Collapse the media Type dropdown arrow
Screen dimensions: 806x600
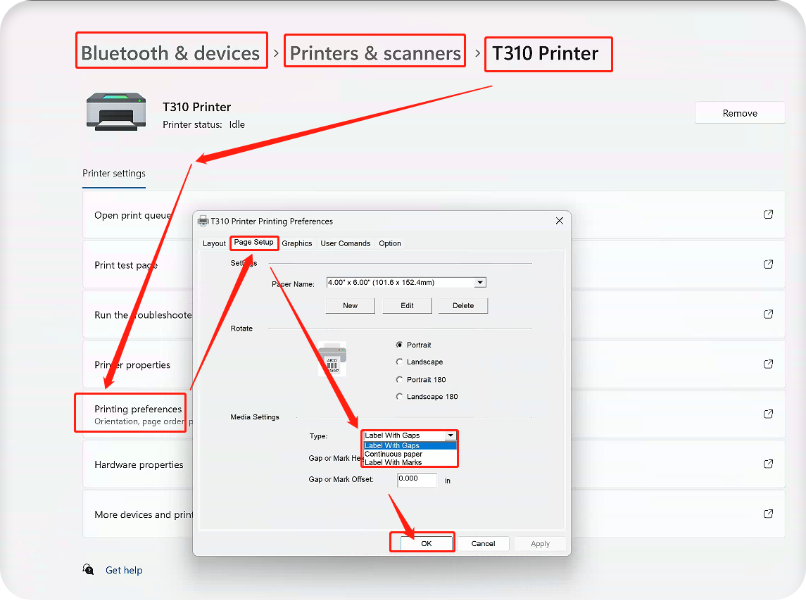(x=450, y=435)
